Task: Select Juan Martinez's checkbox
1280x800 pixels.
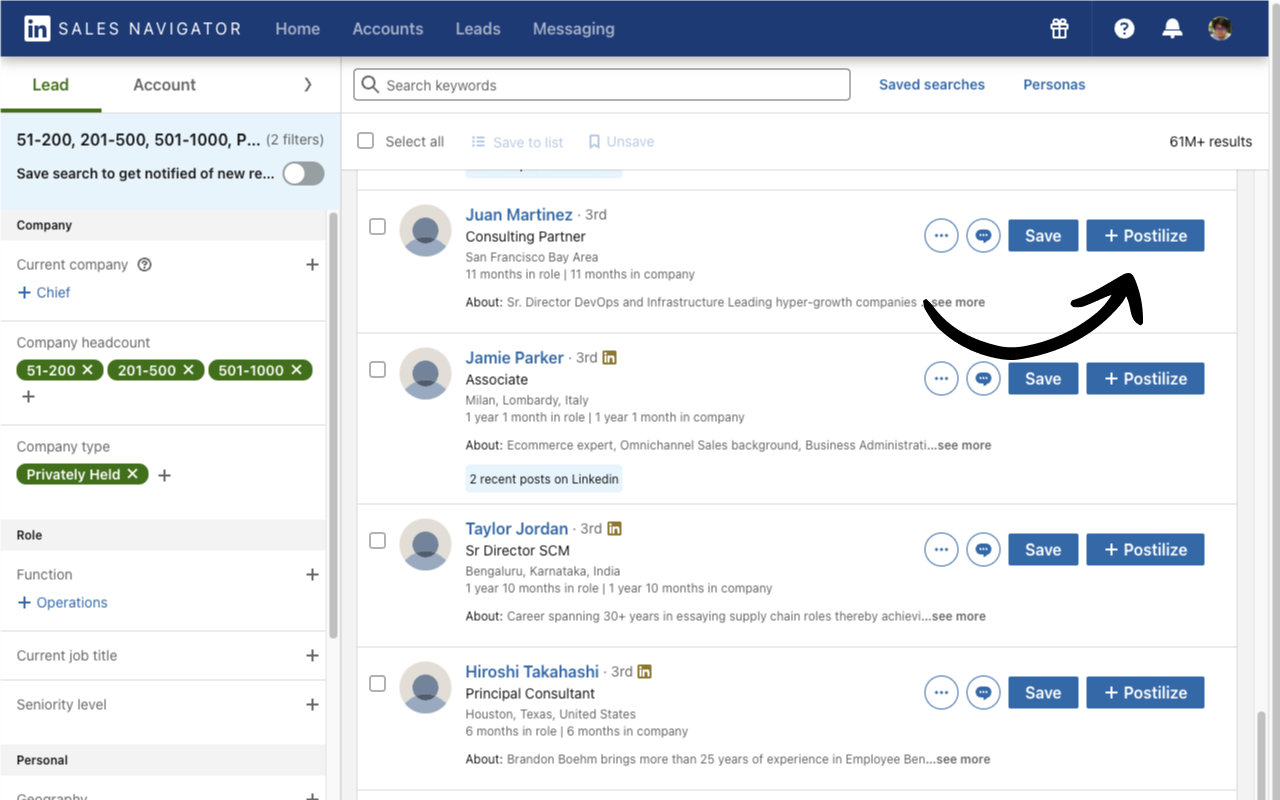Action: click(x=377, y=227)
